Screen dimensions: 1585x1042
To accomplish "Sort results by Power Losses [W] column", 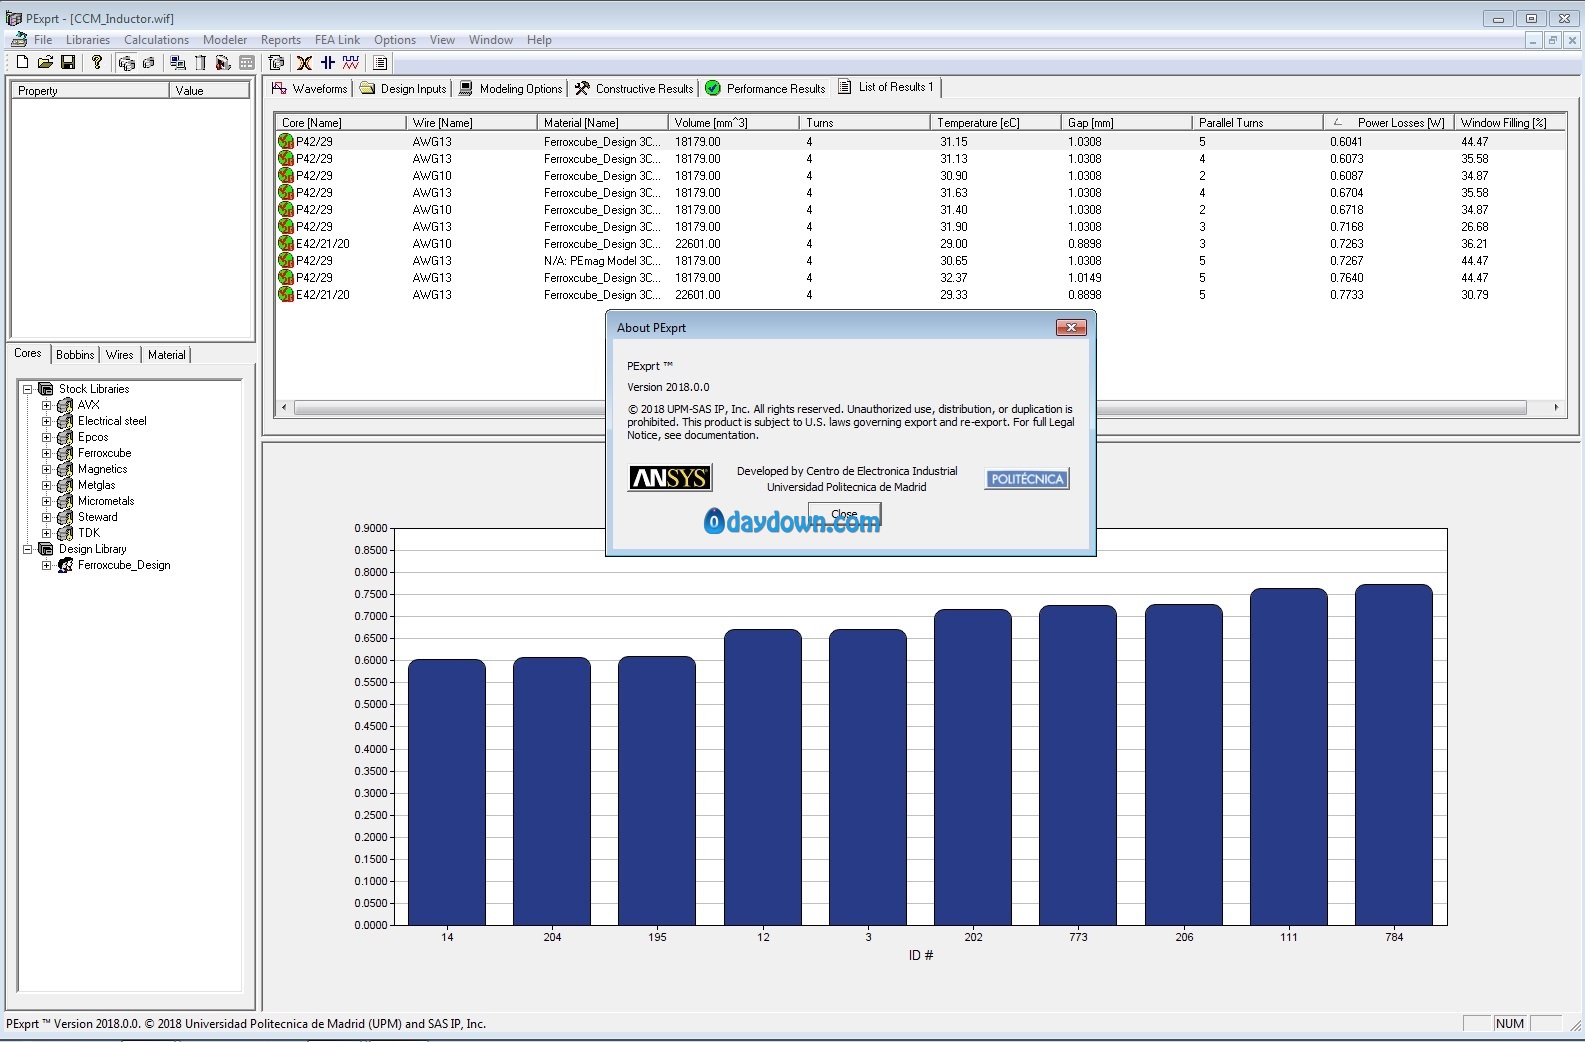I will point(1387,123).
